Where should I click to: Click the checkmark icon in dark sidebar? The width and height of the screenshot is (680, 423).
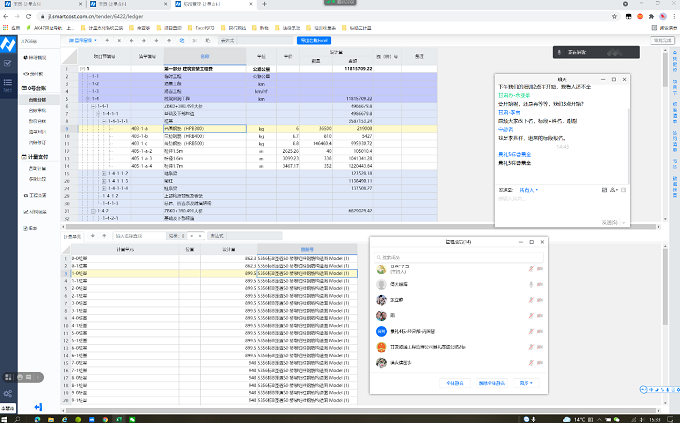tap(8, 62)
